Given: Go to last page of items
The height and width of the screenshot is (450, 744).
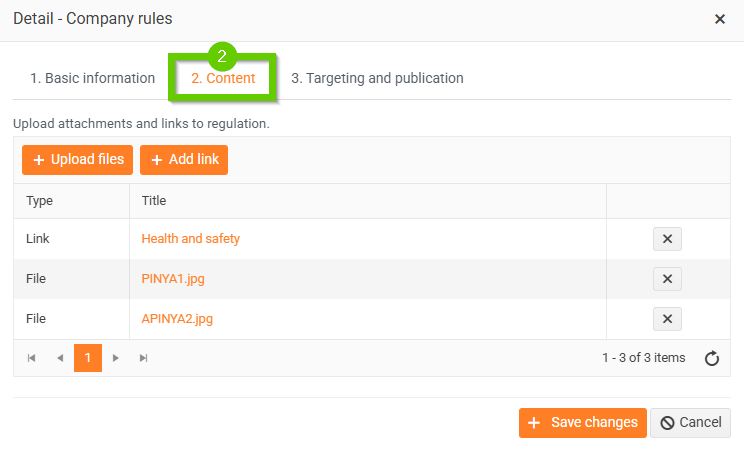Looking at the screenshot, I should click(x=144, y=358).
